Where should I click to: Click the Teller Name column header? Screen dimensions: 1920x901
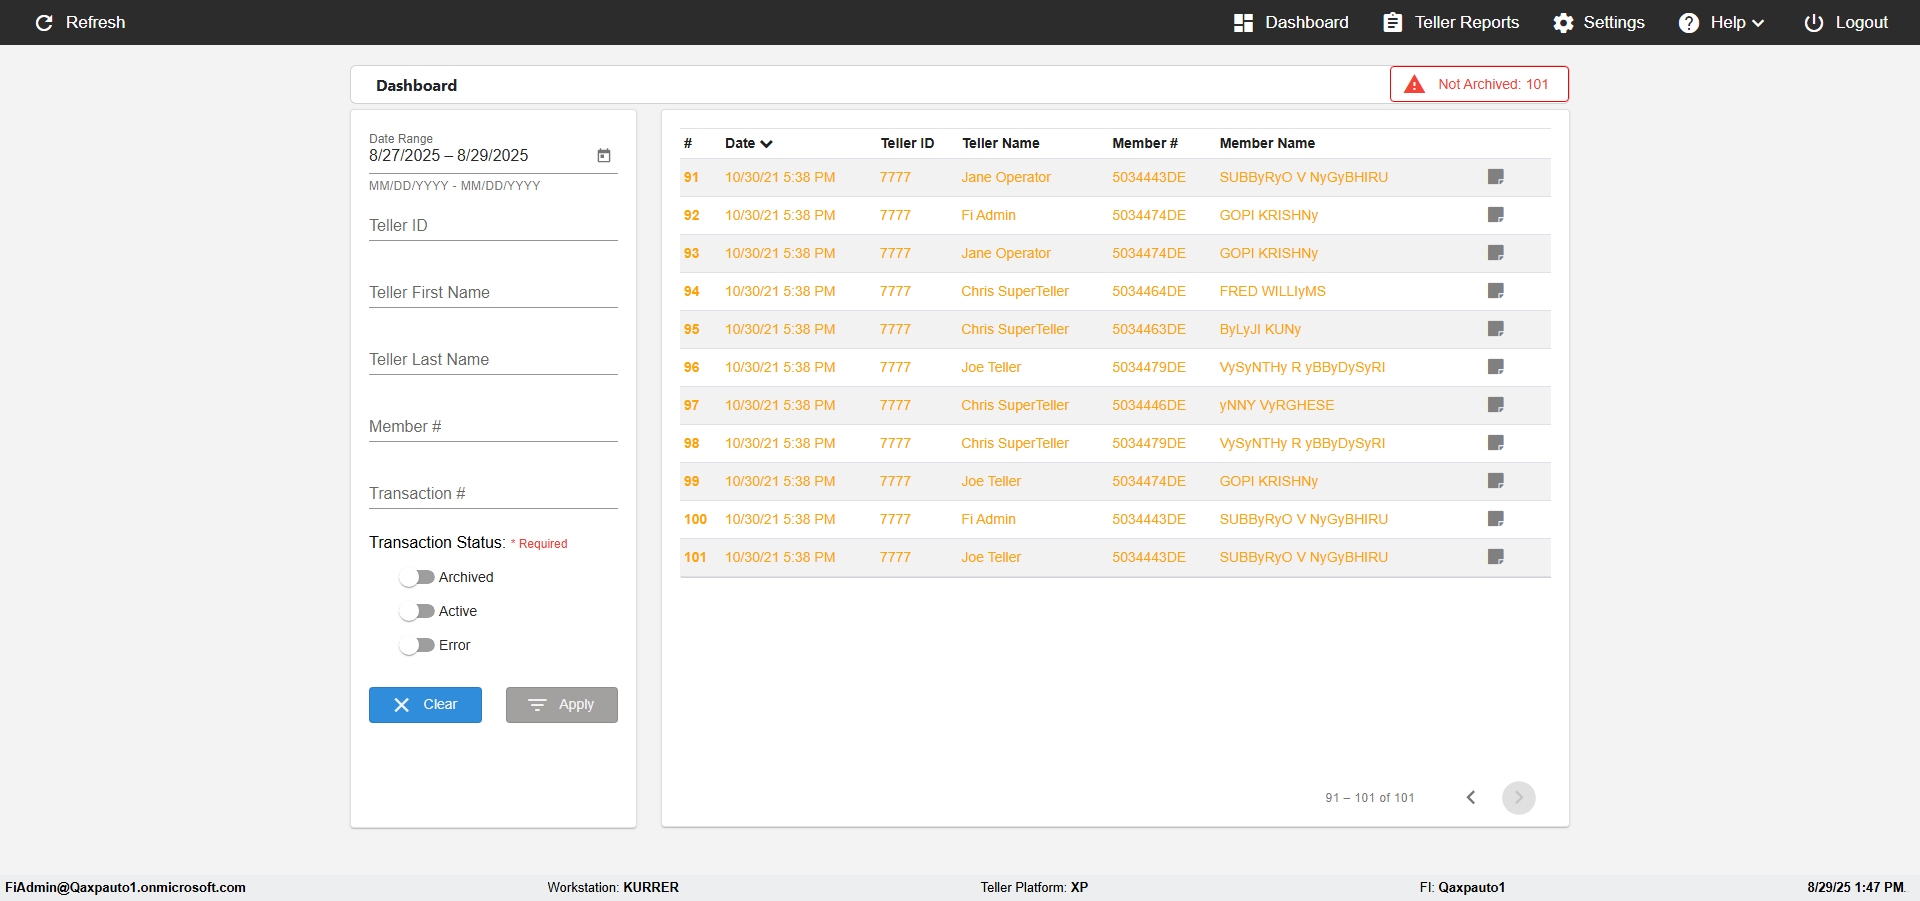tap(1001, 143)
